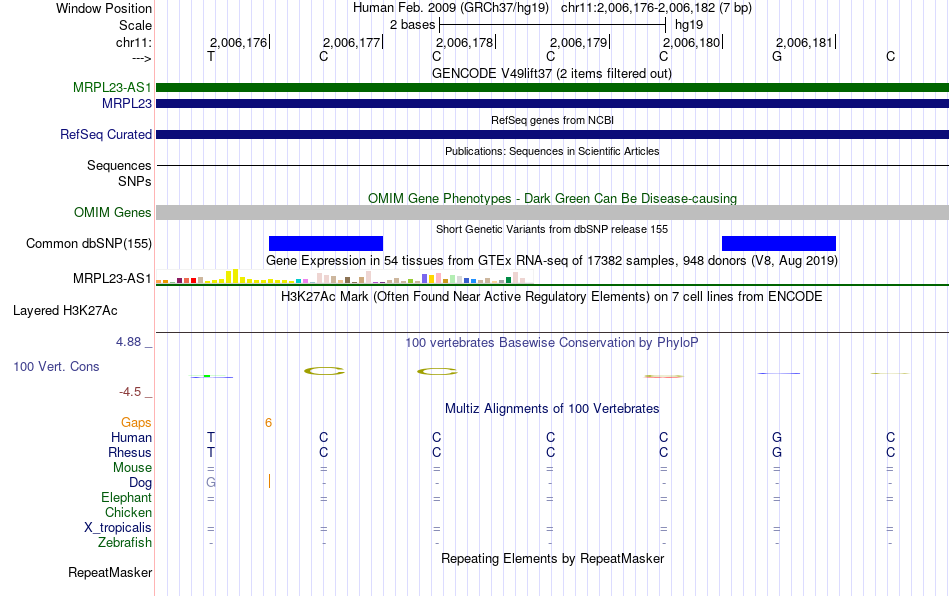
Task: Click the H3K27Ac Mark track title
Action: 552,296
